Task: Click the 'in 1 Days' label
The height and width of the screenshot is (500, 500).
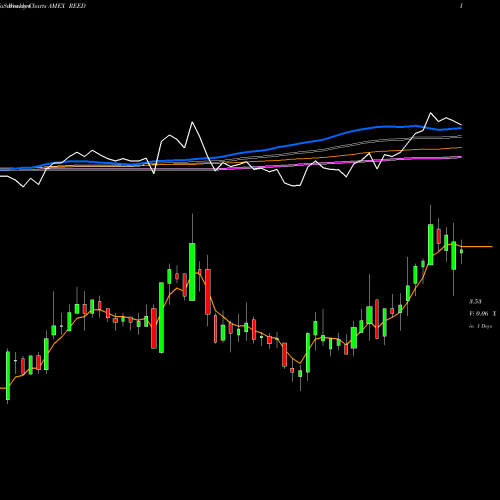Action: point(481,326)
